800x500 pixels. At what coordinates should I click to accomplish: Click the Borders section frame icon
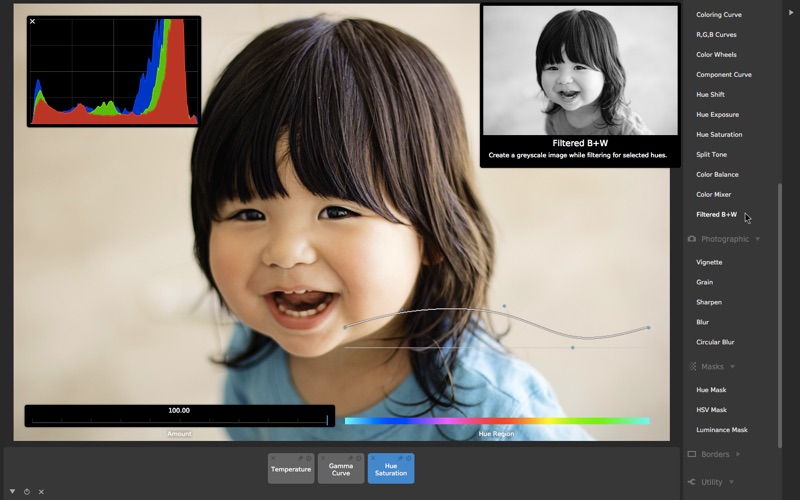691,454
